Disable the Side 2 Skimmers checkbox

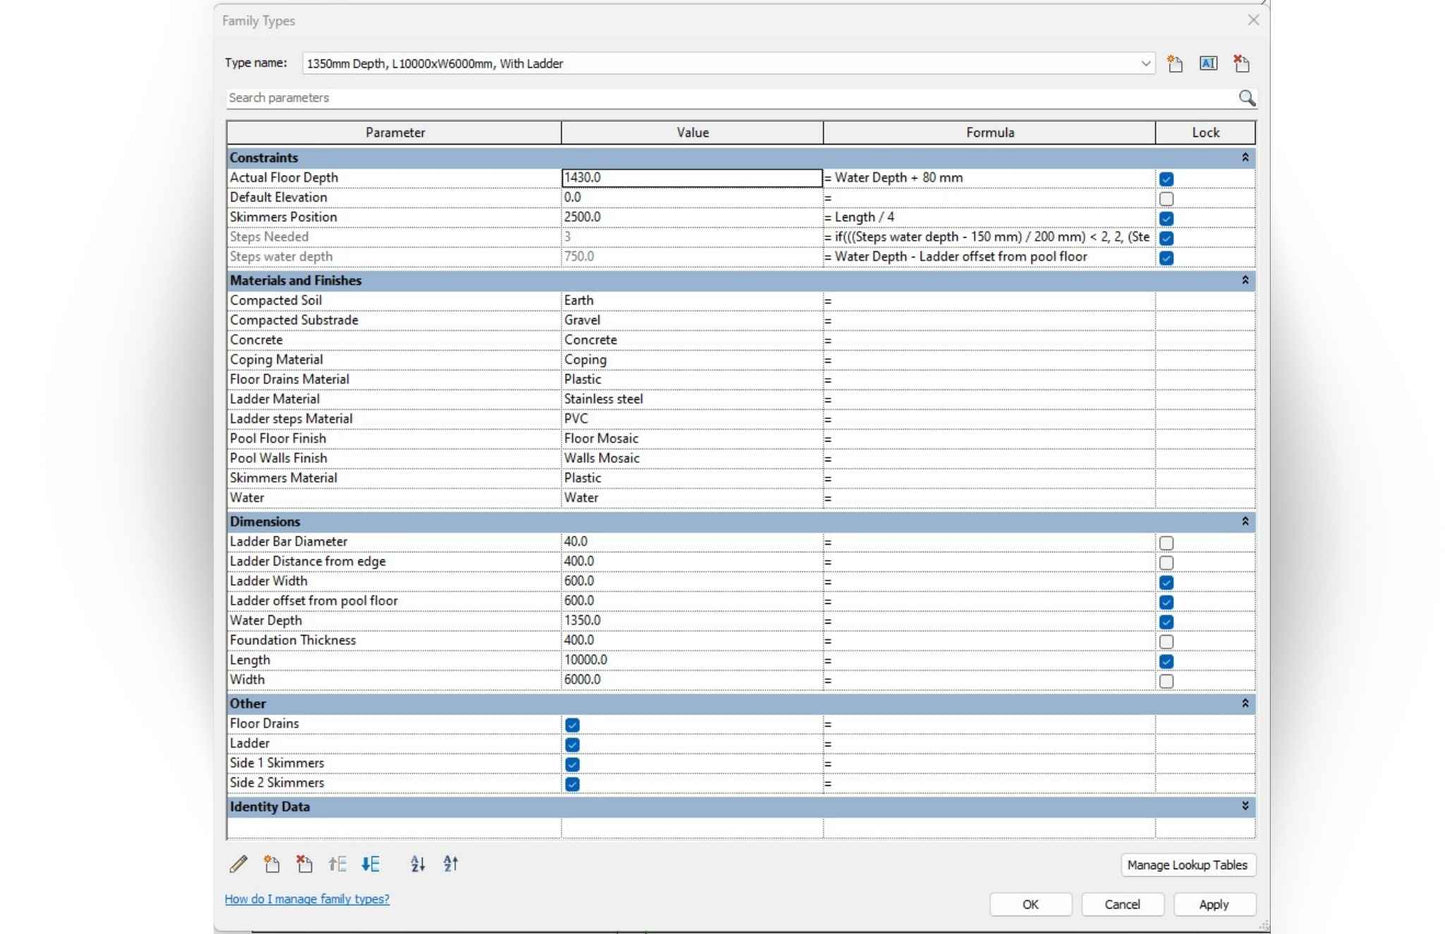[572, 784]
